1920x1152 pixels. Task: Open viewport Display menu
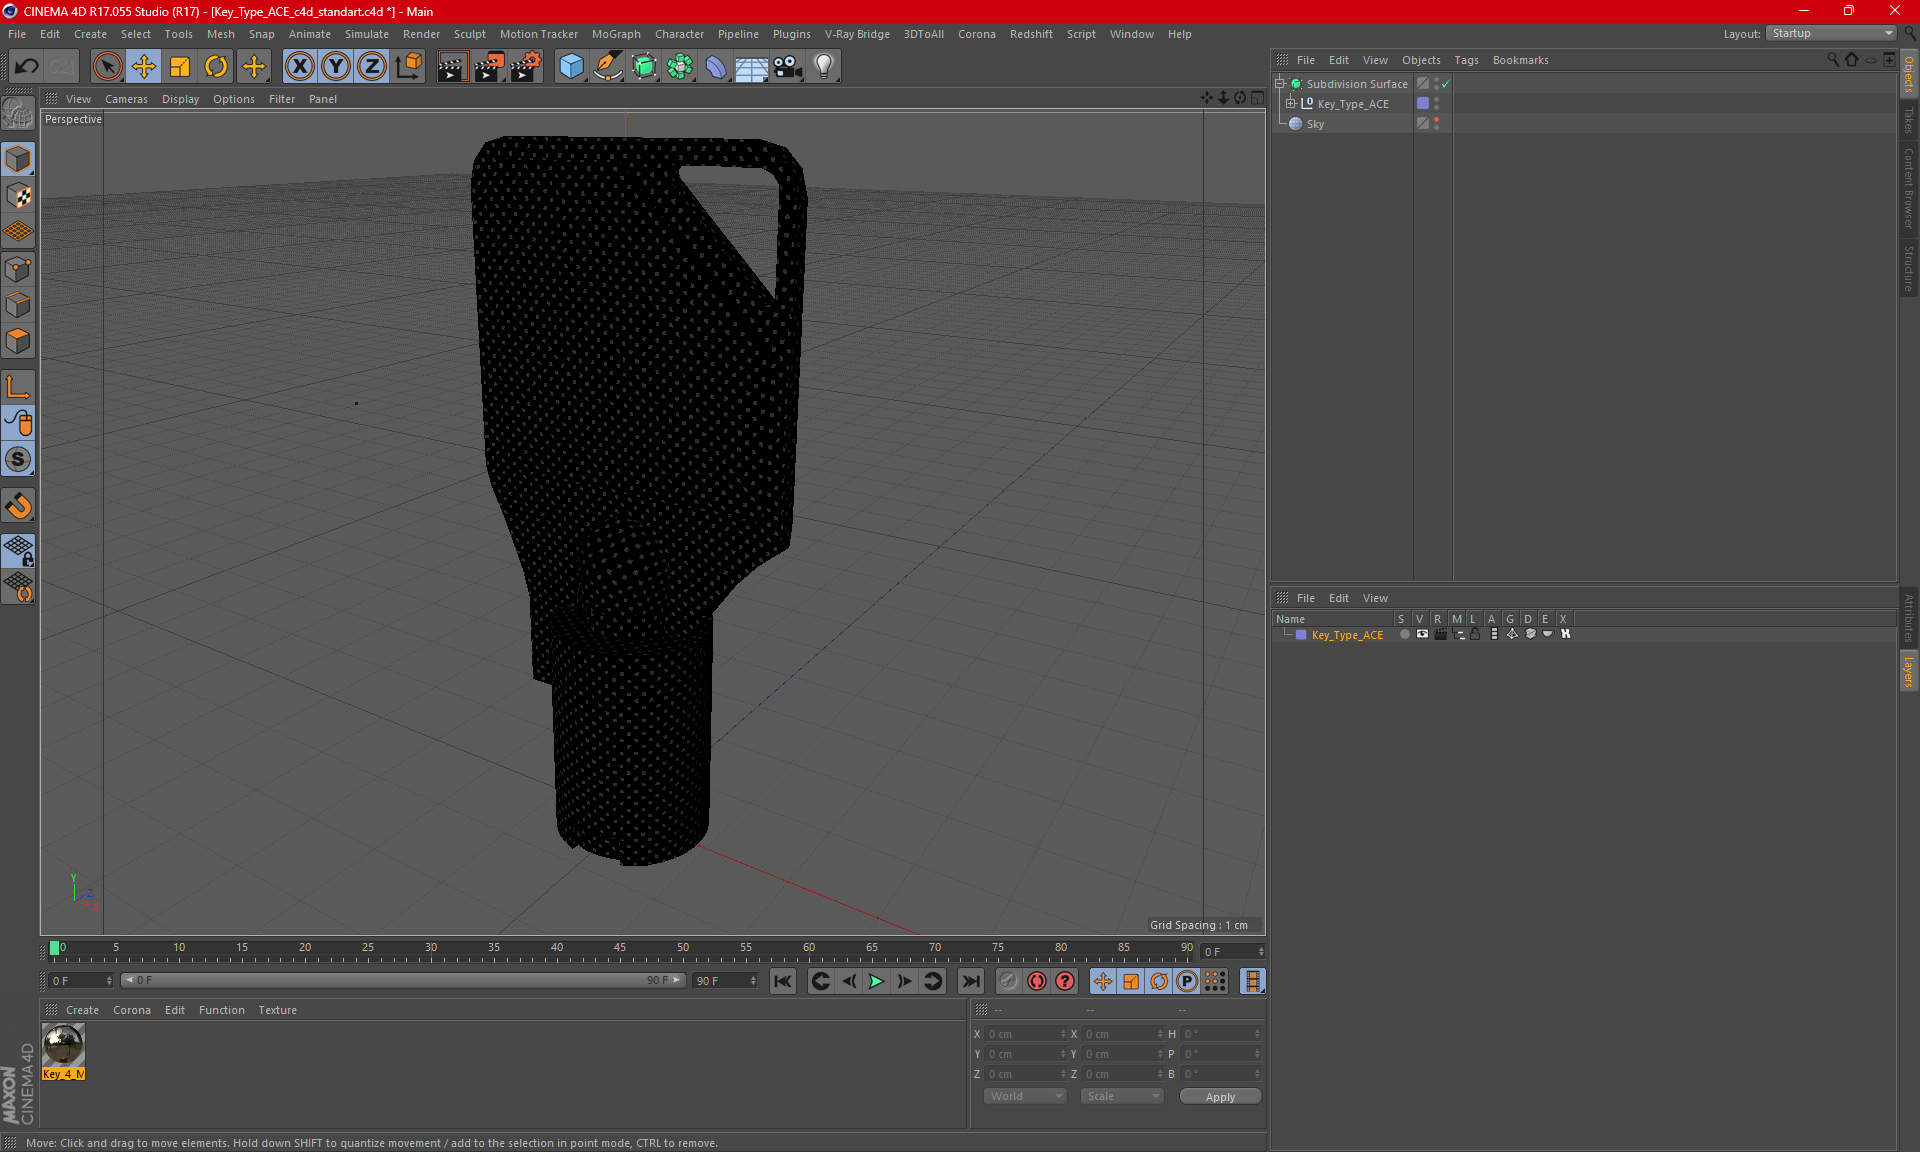(180, 99)
